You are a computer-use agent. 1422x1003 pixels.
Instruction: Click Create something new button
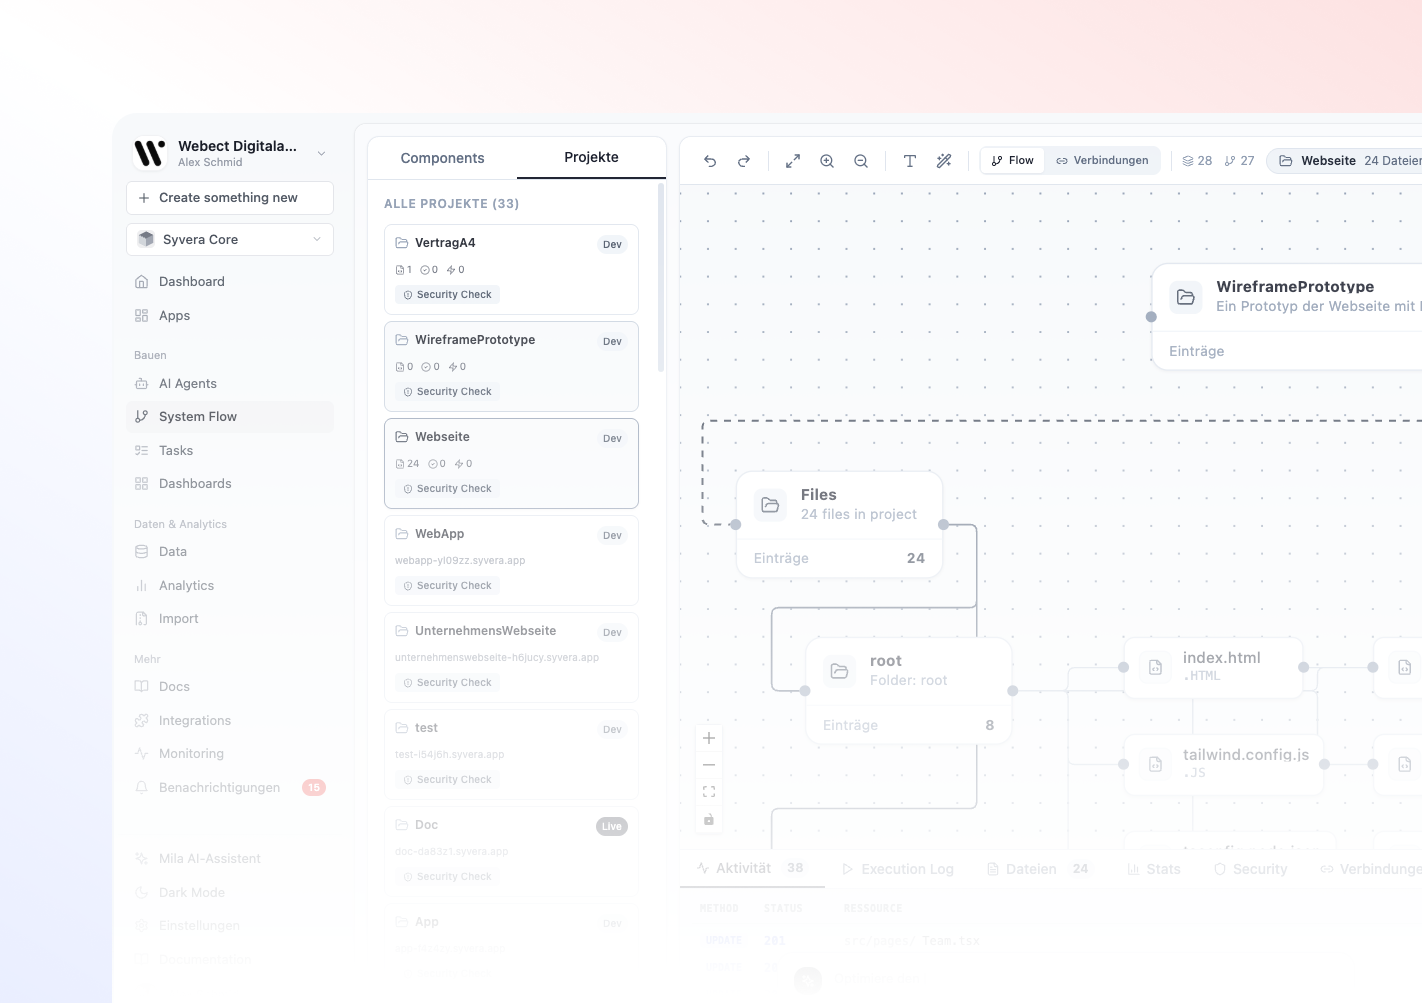230,198
